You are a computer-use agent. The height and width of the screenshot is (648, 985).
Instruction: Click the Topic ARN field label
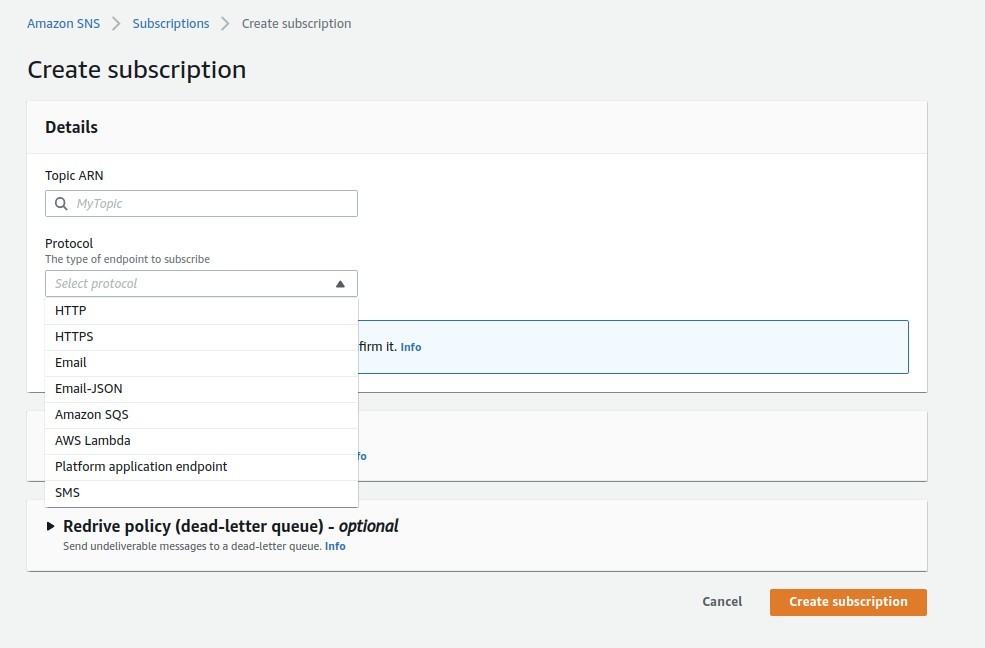(x=74, y=176)
